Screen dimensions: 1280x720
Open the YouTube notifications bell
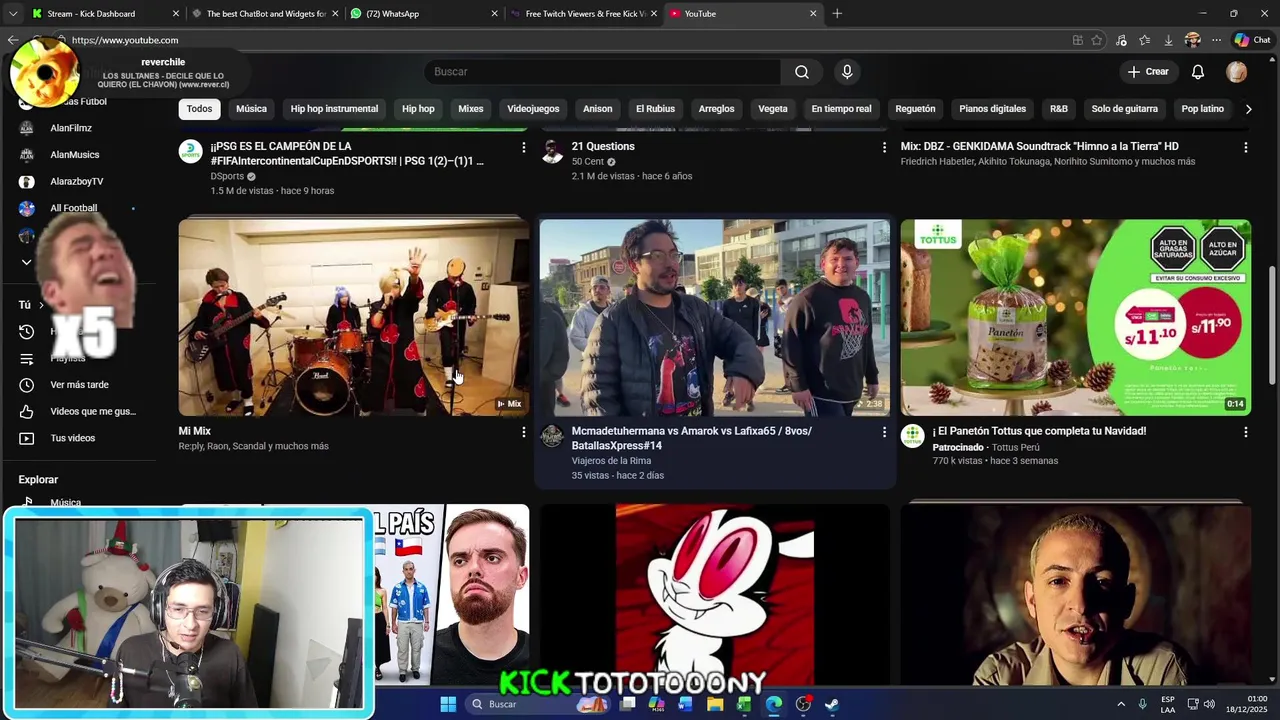[x=1198, y=72]
